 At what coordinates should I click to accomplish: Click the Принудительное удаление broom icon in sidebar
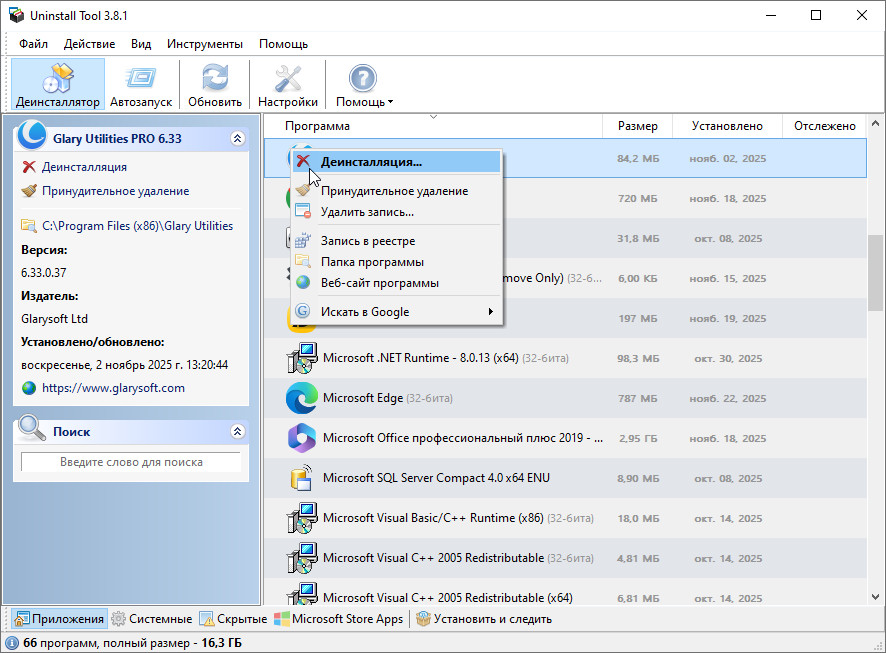click(x=29, y=191)
